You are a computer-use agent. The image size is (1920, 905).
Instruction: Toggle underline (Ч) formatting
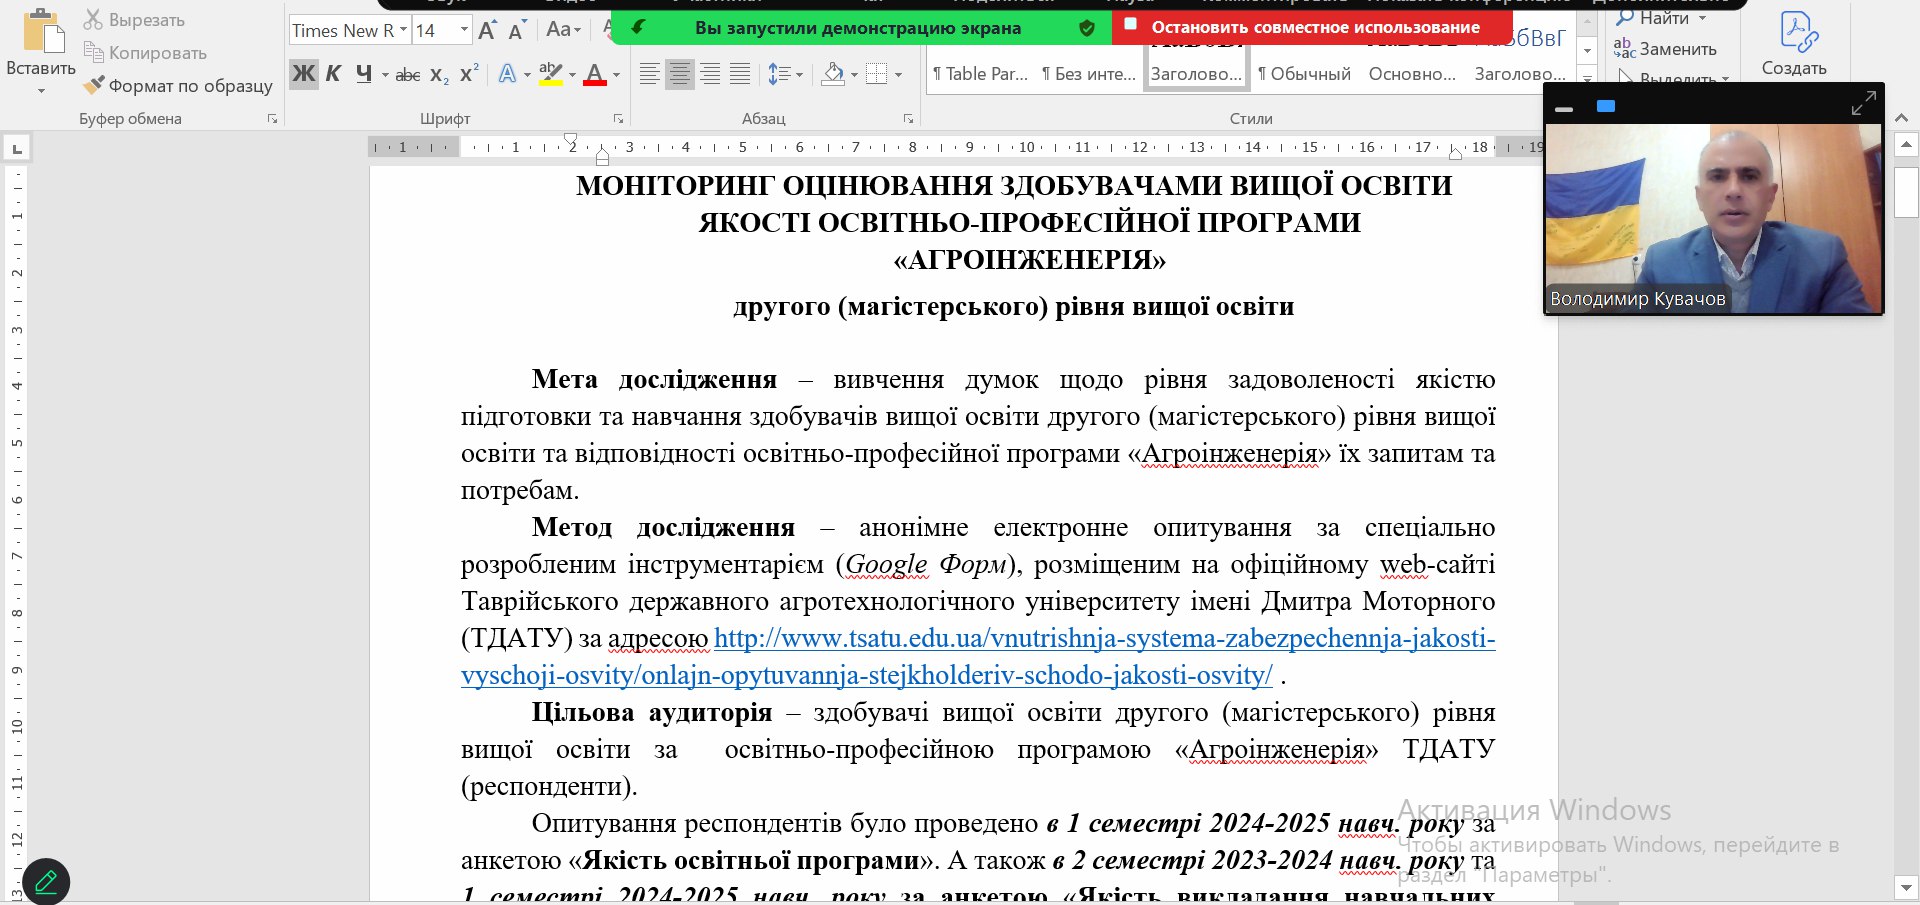click(363, 74)
